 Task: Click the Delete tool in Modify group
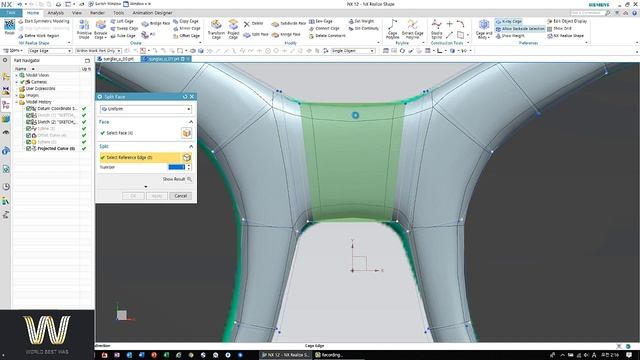253,24
